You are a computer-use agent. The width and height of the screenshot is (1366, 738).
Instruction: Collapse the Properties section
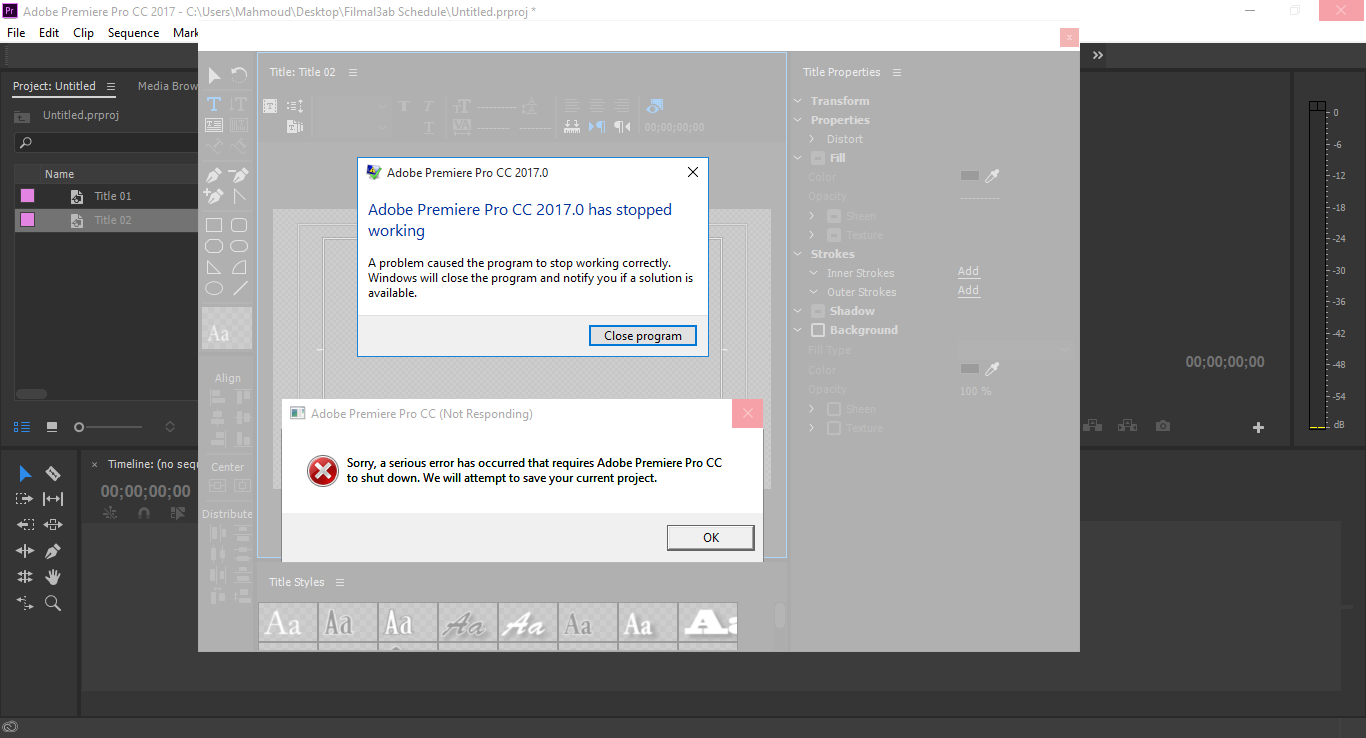coord(798,120)
